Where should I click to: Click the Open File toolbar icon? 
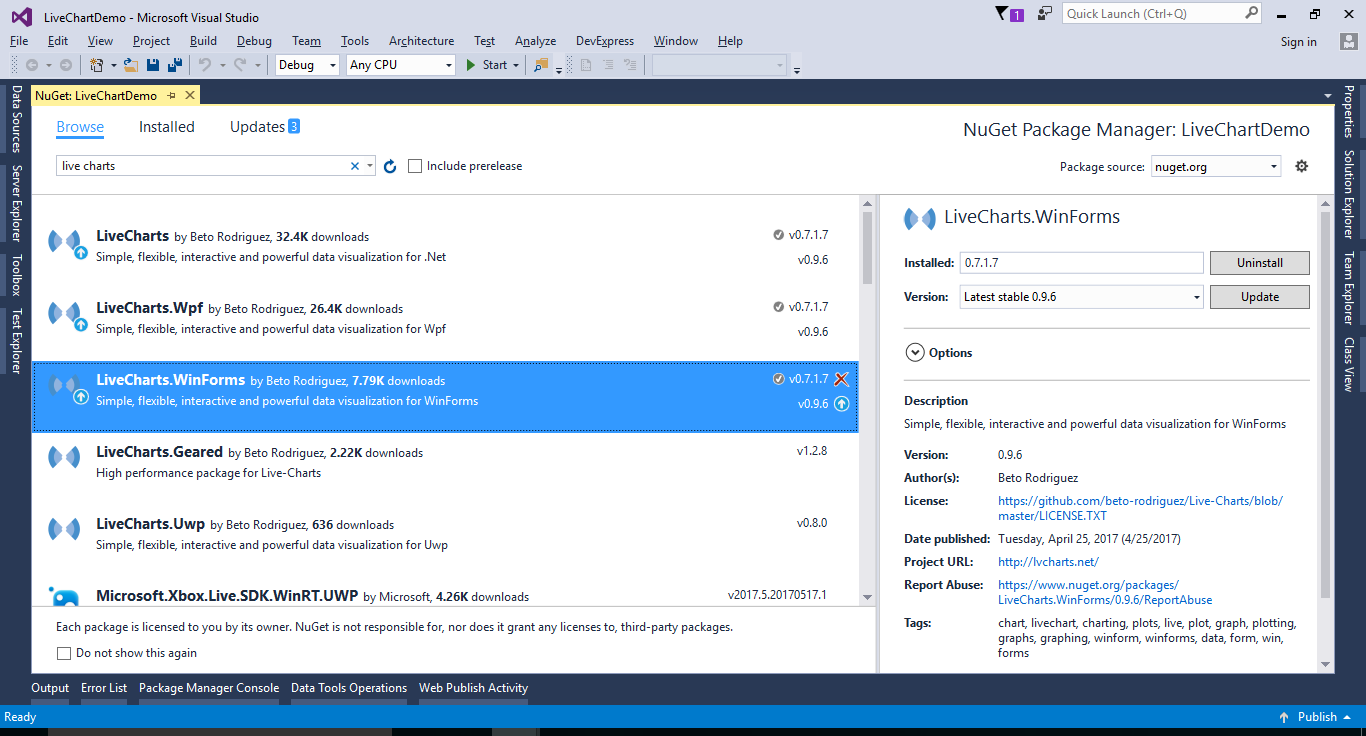pyautogui.click(x=130, y=65)
